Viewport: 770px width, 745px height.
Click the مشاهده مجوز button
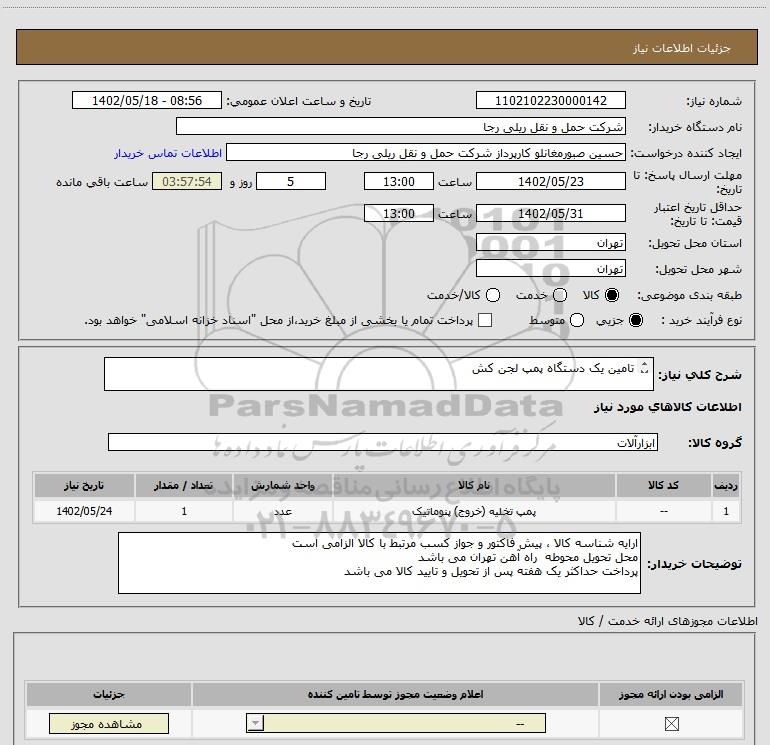click(x=109, y=724)
